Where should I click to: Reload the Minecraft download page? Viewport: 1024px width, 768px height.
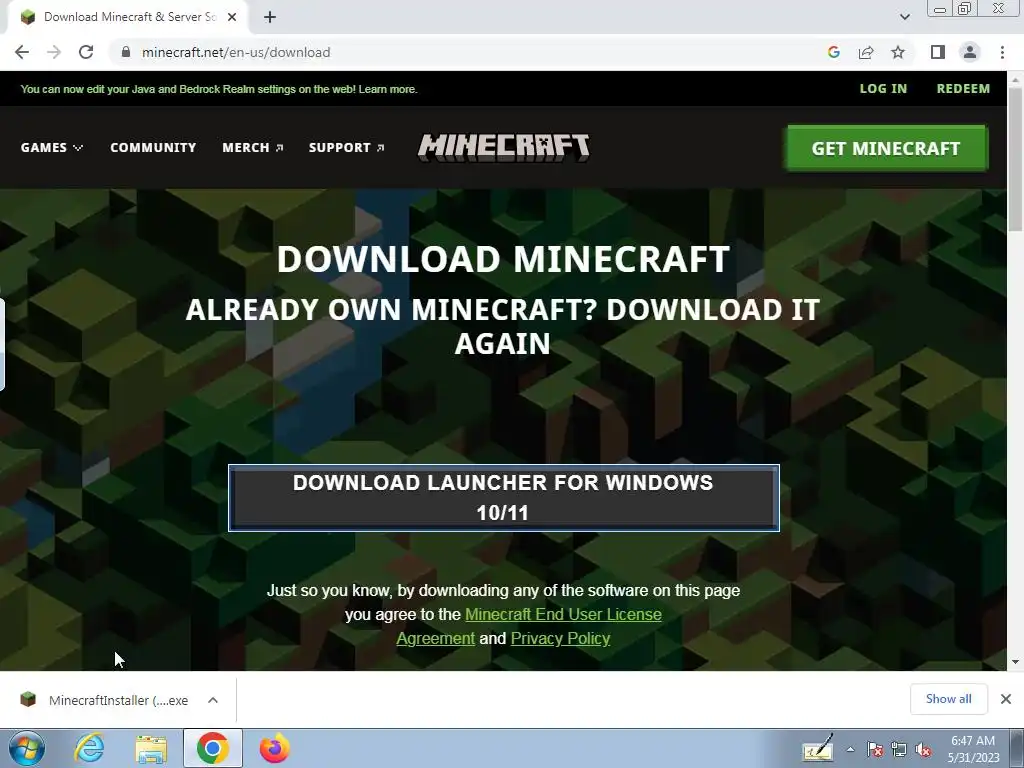[86, 52]
